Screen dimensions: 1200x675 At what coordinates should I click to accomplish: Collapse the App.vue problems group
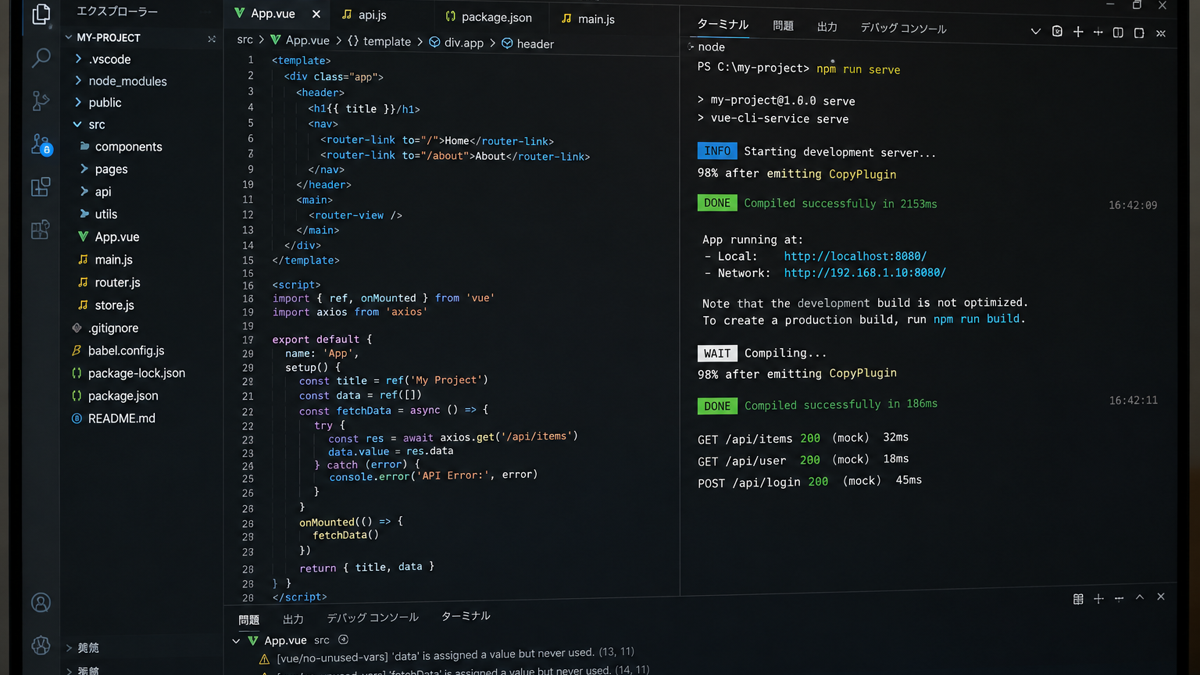click(x=236, y=640)
